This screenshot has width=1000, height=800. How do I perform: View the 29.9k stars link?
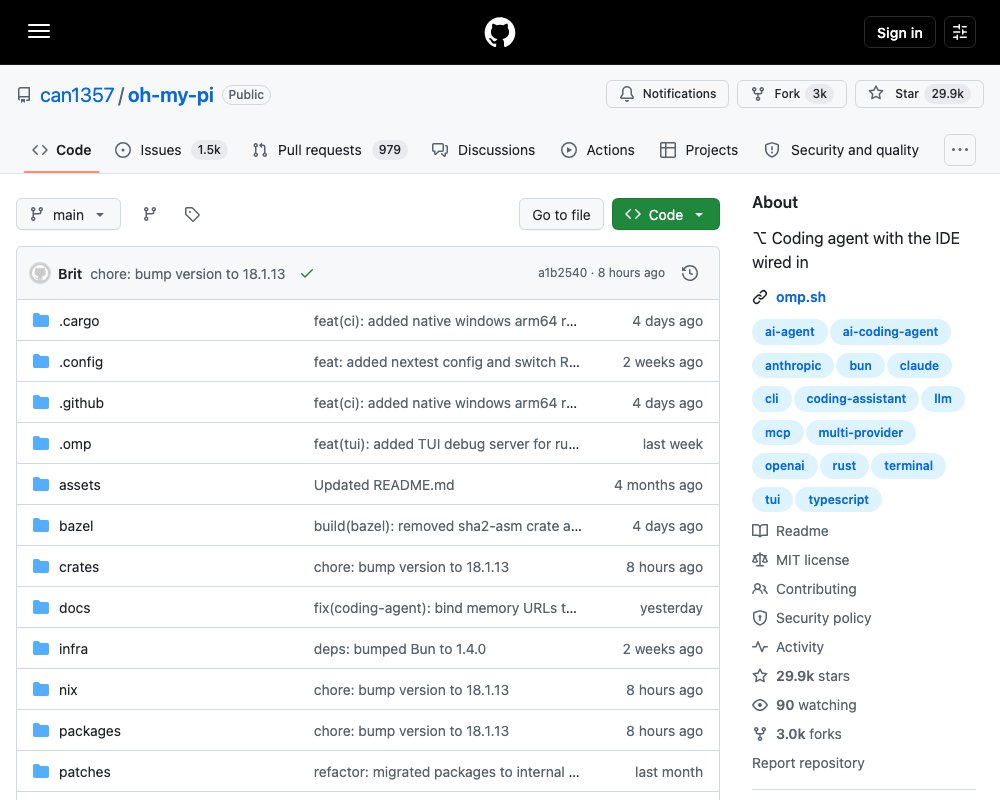801,676
